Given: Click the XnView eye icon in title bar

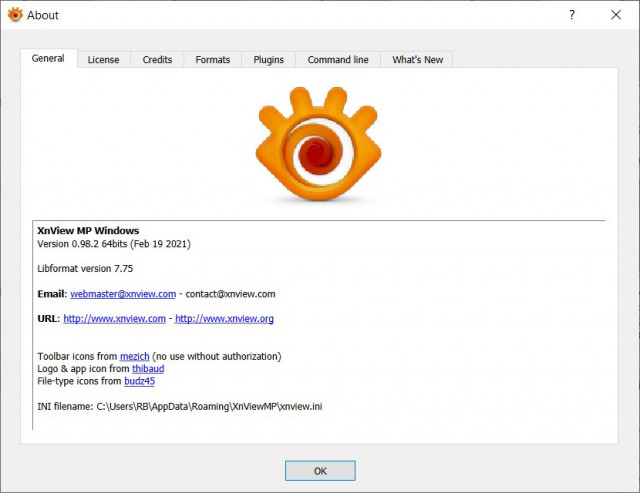Looking at the screenshot, I should click(x=15, y=15).
